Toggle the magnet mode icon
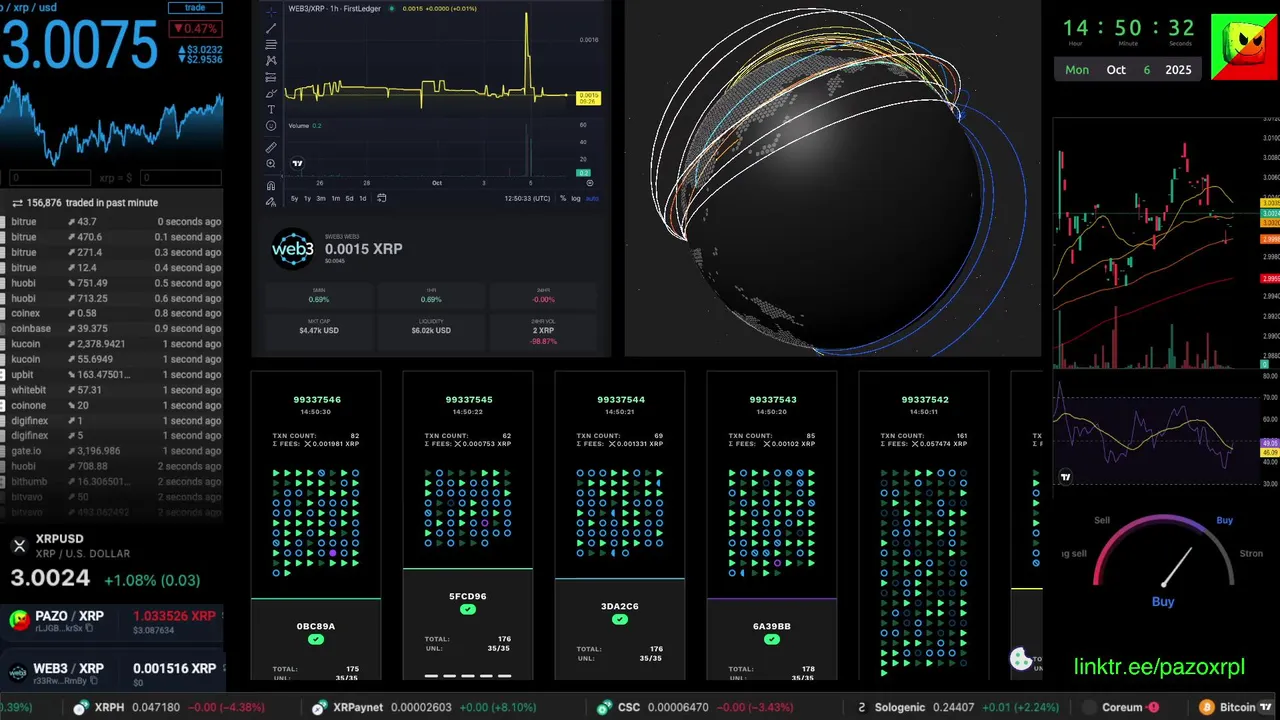1280x720 pixels. tap(271, 185)
